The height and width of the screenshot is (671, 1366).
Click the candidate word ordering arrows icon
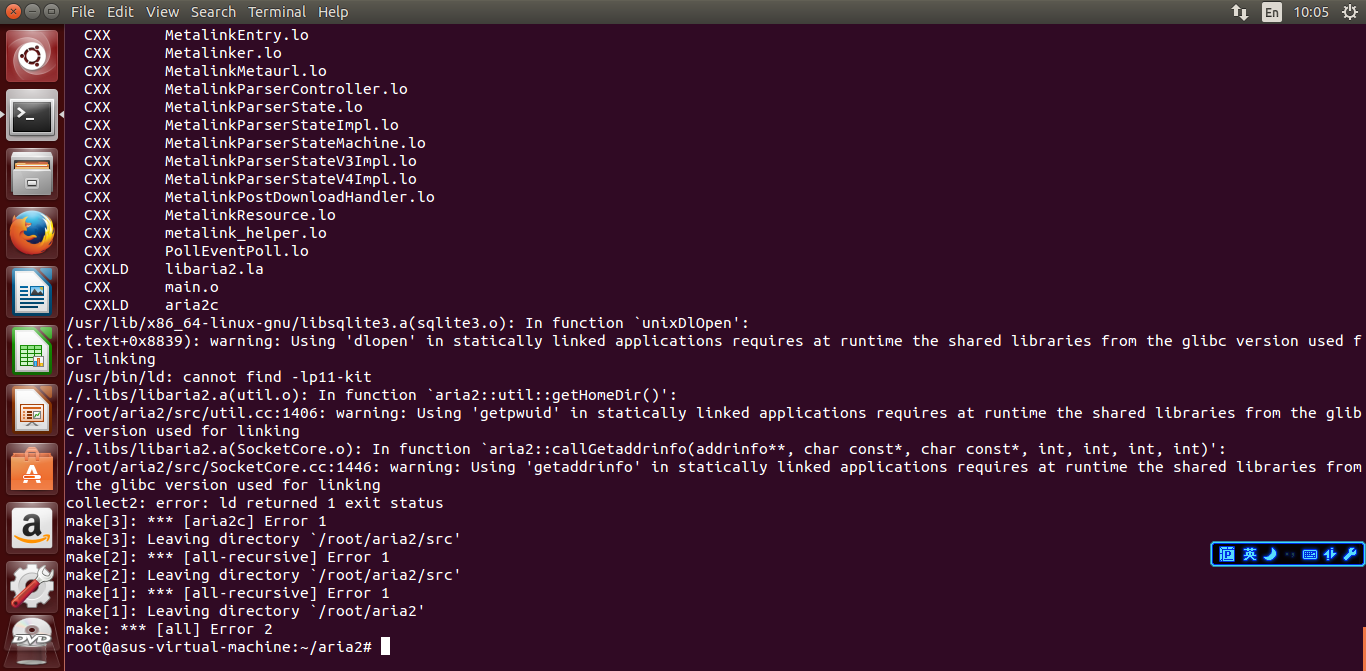tap(1330, 554)
